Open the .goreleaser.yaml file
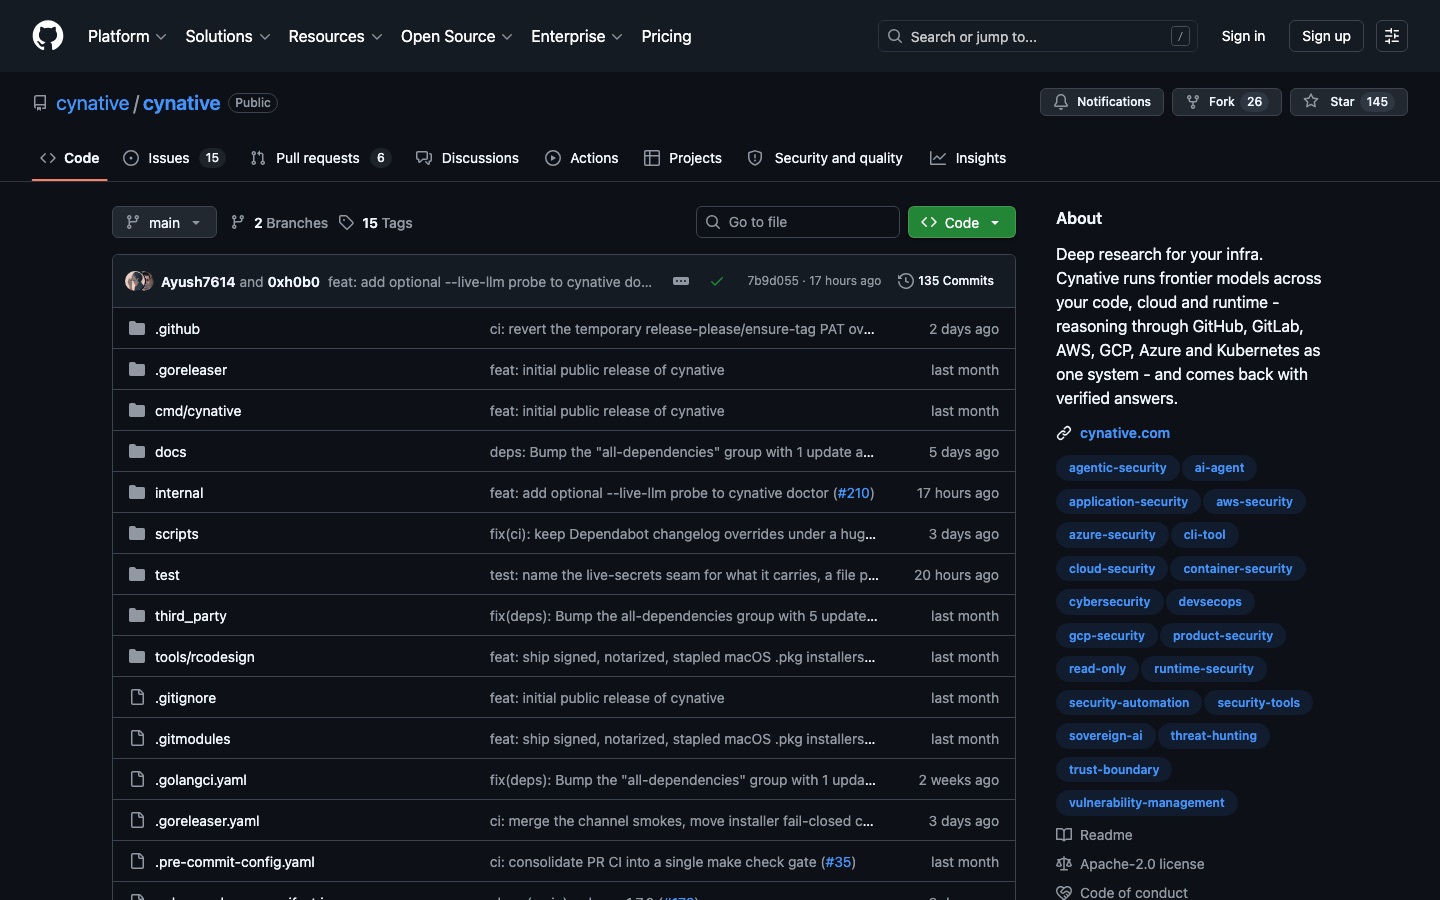Screen dimensions: 1440x900 (207, 821)
